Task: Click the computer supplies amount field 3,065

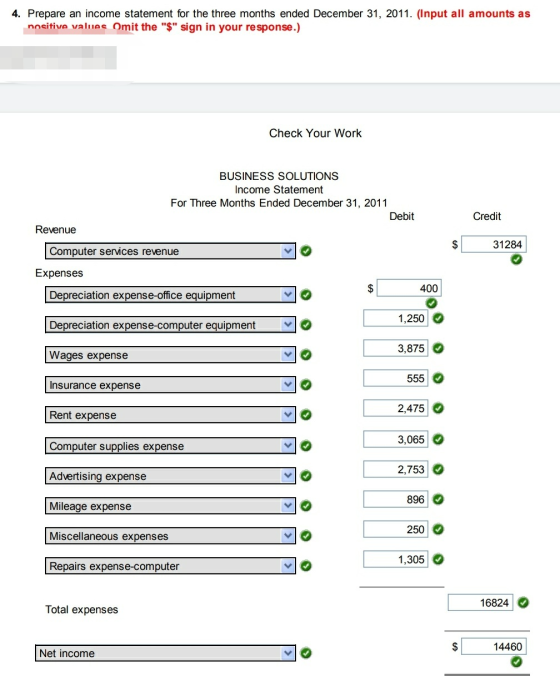Action: [396, 439]
